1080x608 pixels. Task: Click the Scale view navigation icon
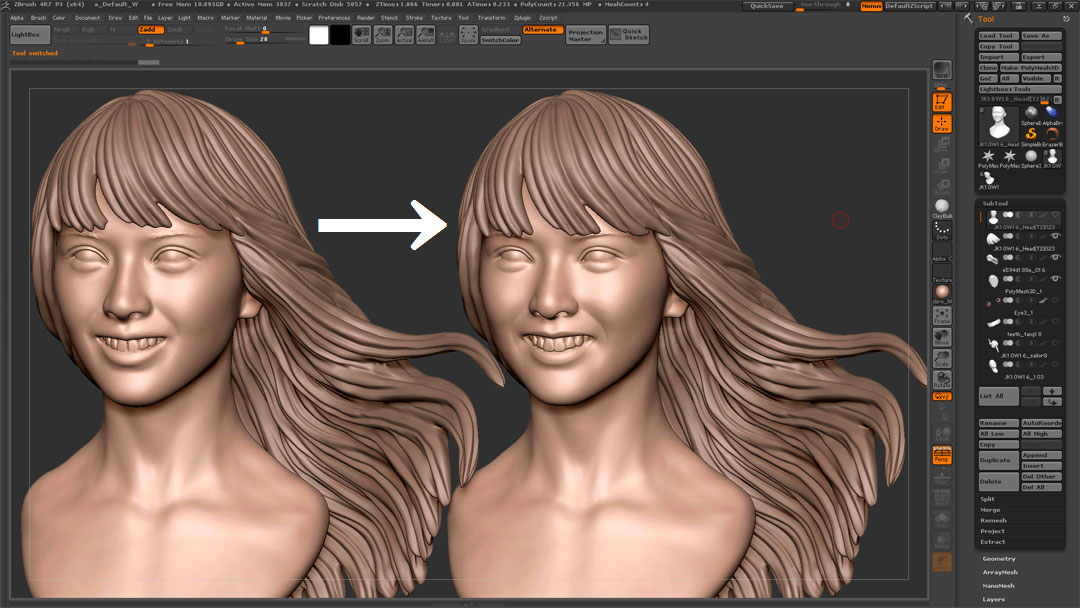coord(942,358)
